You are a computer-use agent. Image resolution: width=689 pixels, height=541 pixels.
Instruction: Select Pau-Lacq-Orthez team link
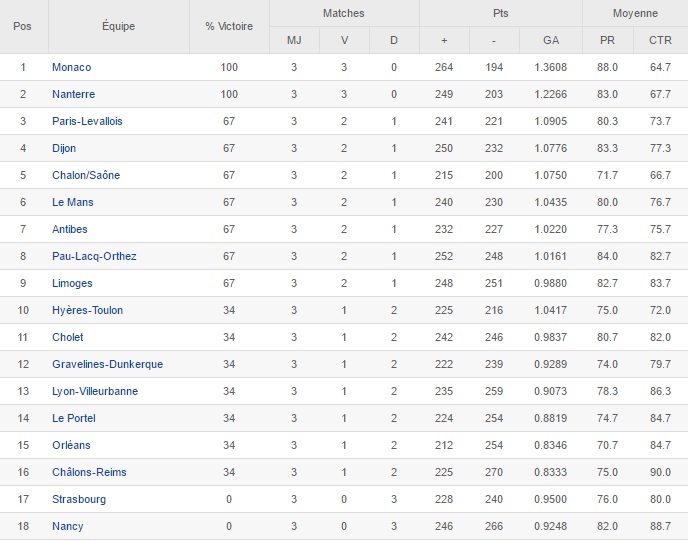click(94, 256)
